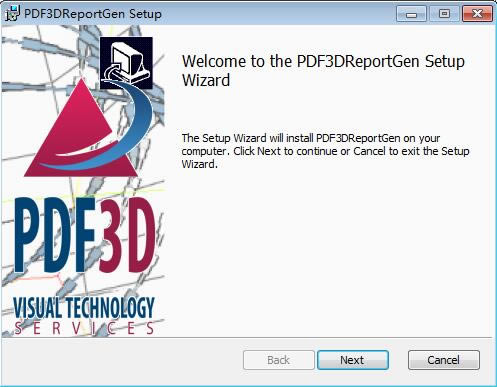Click the installer icon in title bar
The image size is (497, 387).
(x=13, y=13)
